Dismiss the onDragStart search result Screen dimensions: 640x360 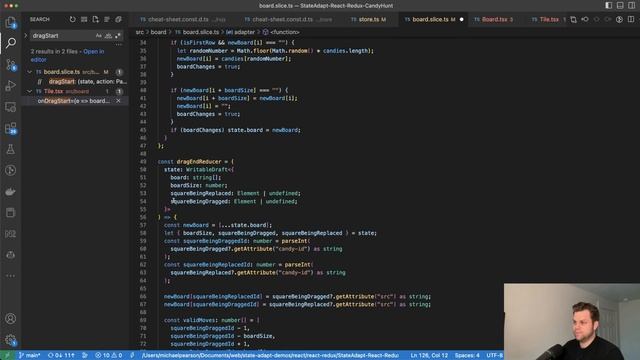tap(118, 101)
